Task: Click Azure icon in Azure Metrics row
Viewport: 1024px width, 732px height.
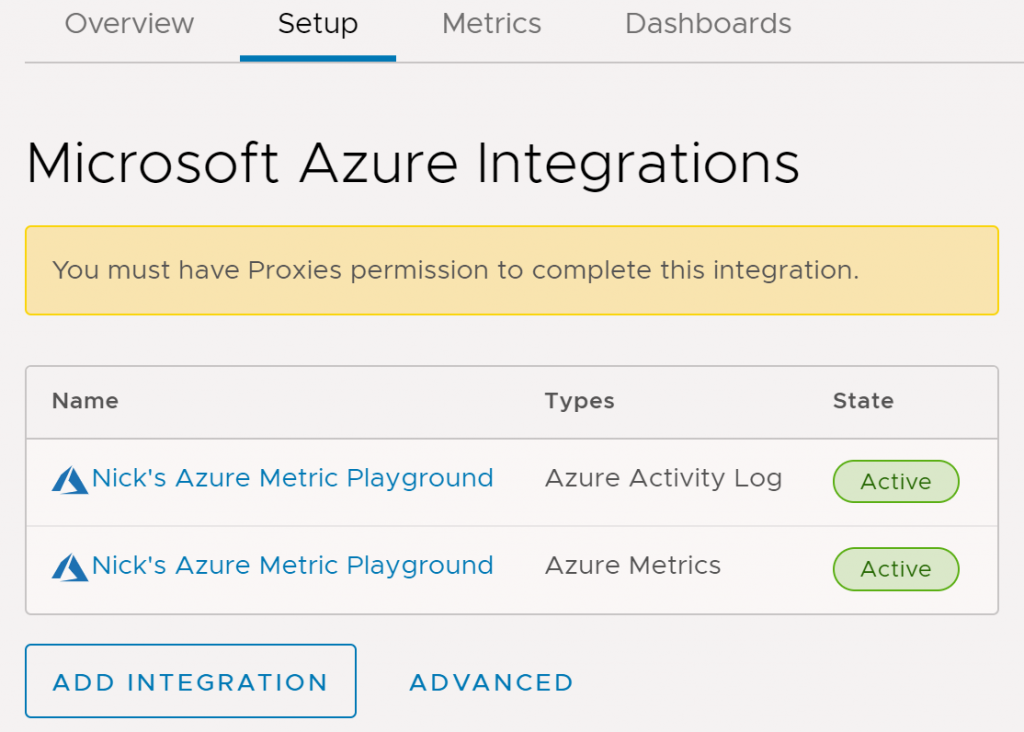Action: (x=70, y=567)
